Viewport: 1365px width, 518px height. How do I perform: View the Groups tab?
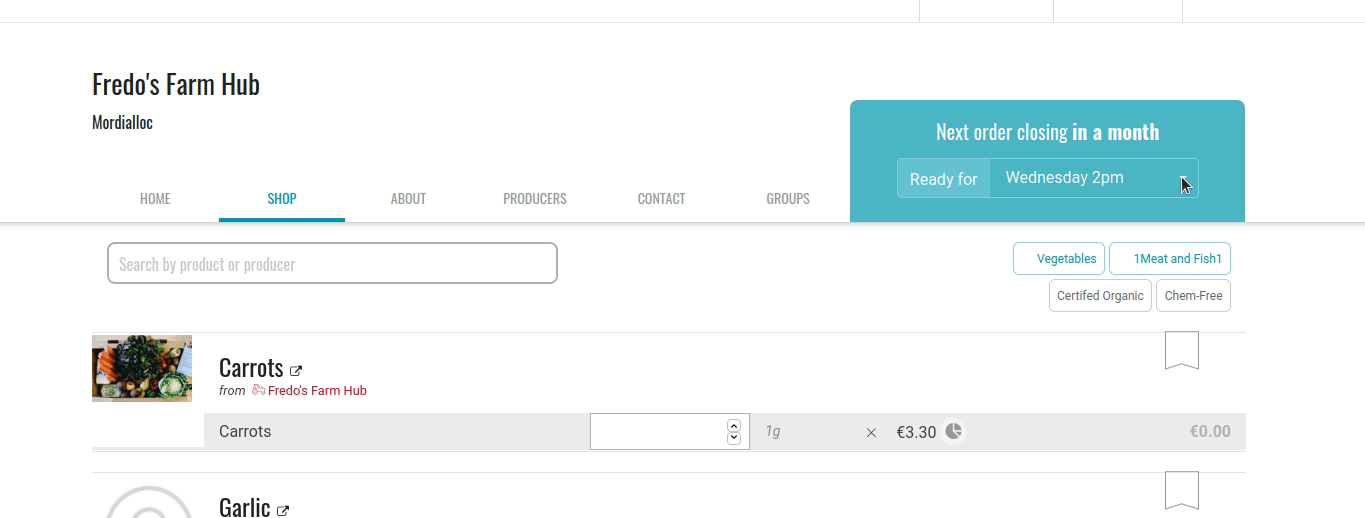788,199
